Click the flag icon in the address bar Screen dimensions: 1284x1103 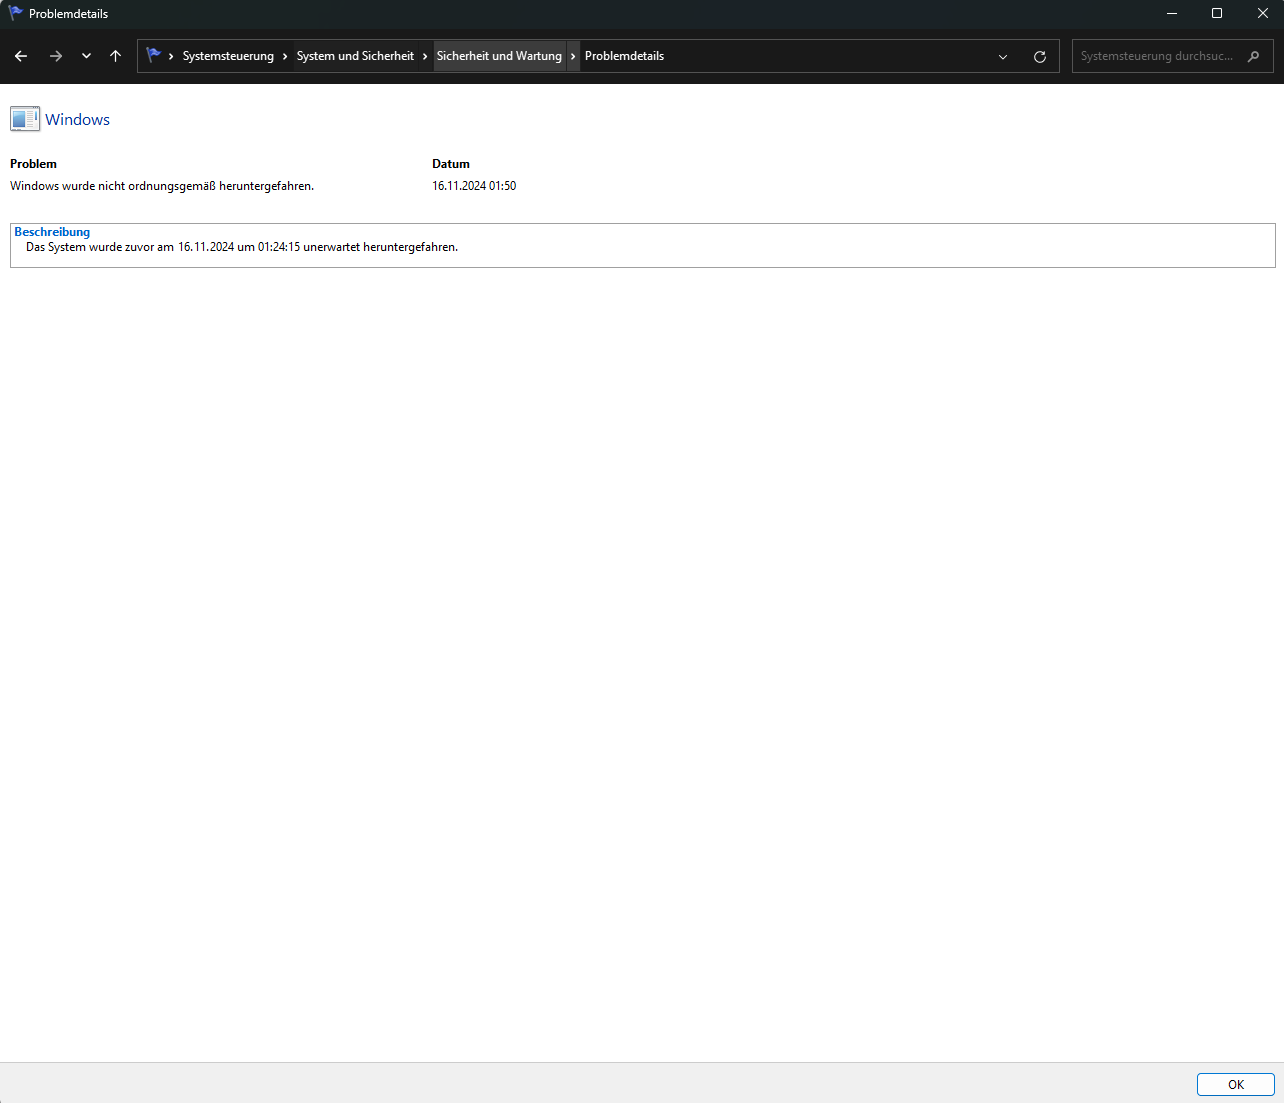pos(153,55)
